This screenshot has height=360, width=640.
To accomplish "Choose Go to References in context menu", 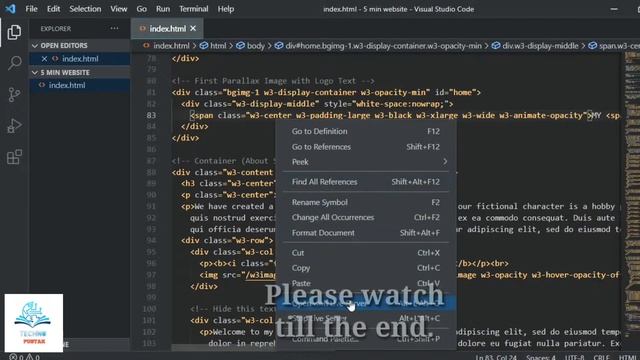I will (x=366, y=147).
